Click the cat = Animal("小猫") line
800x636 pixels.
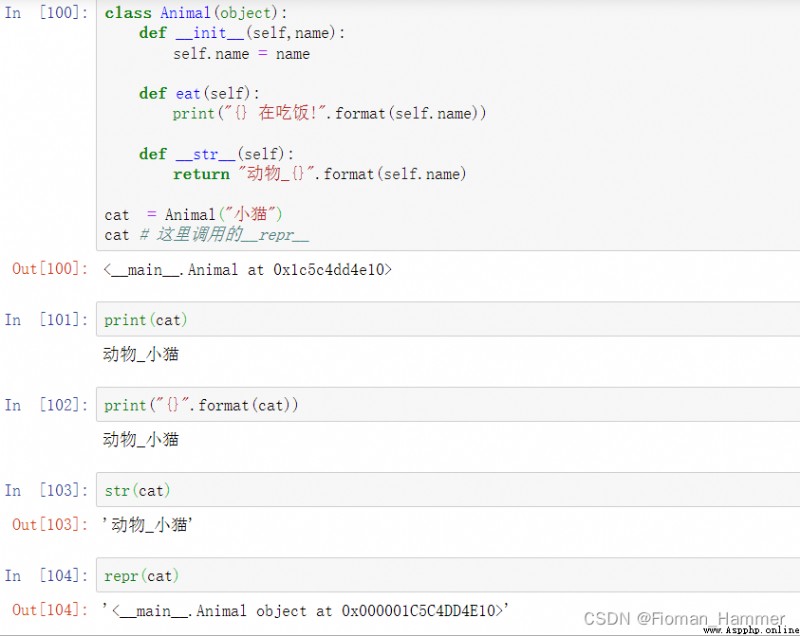193,214
